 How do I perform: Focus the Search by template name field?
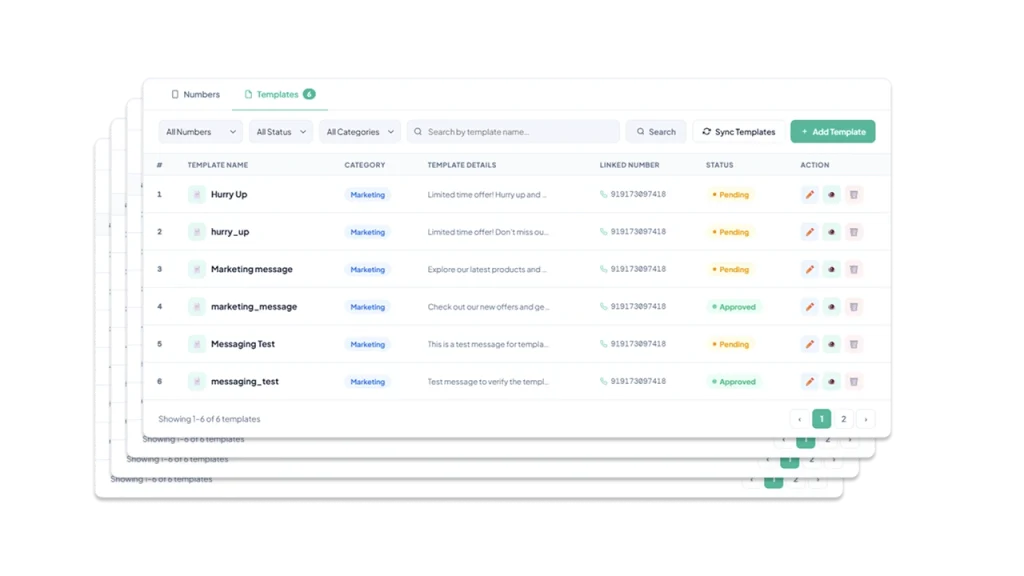pyautogui.click(x=515, y=132)
